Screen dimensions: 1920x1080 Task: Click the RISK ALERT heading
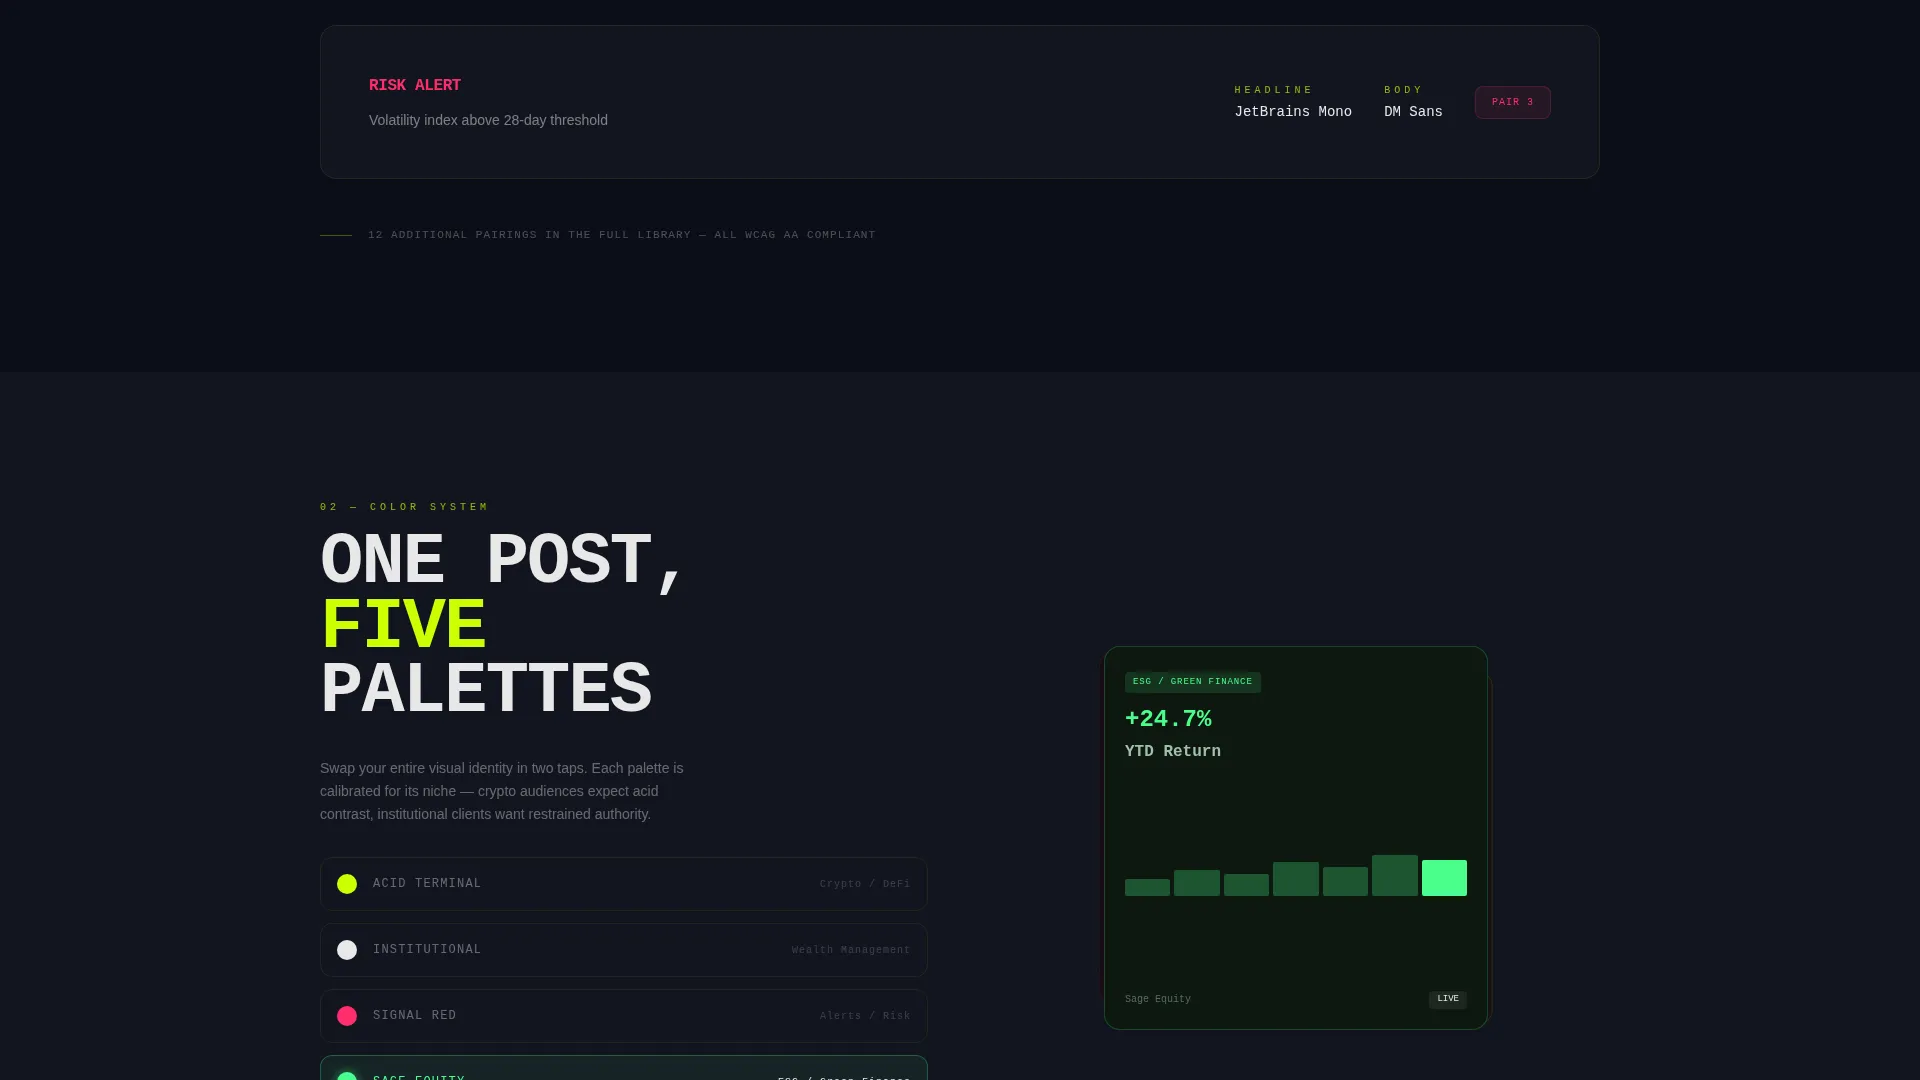click(x=415, y=86)
